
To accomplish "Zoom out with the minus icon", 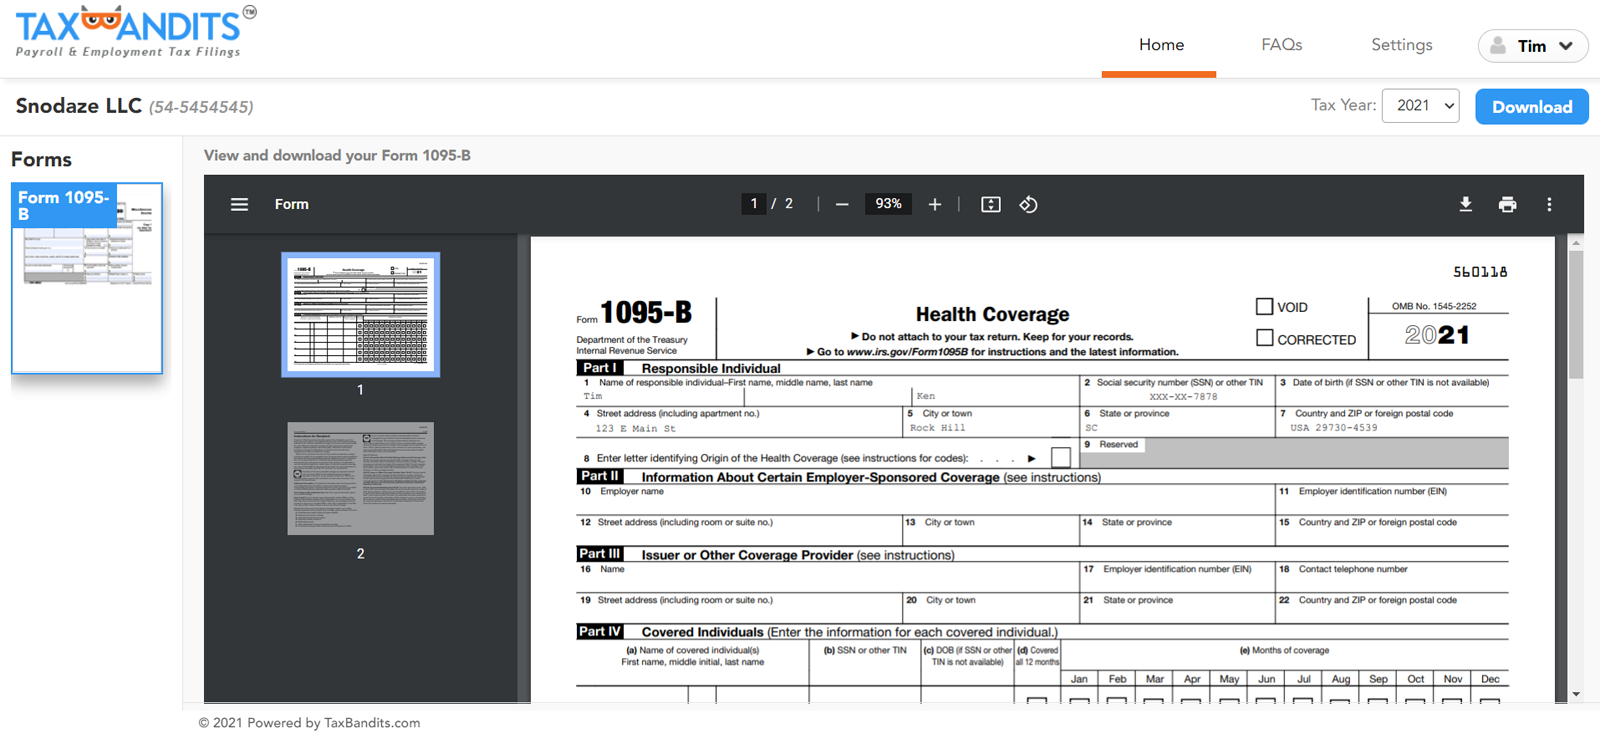I will click(842, 204).
